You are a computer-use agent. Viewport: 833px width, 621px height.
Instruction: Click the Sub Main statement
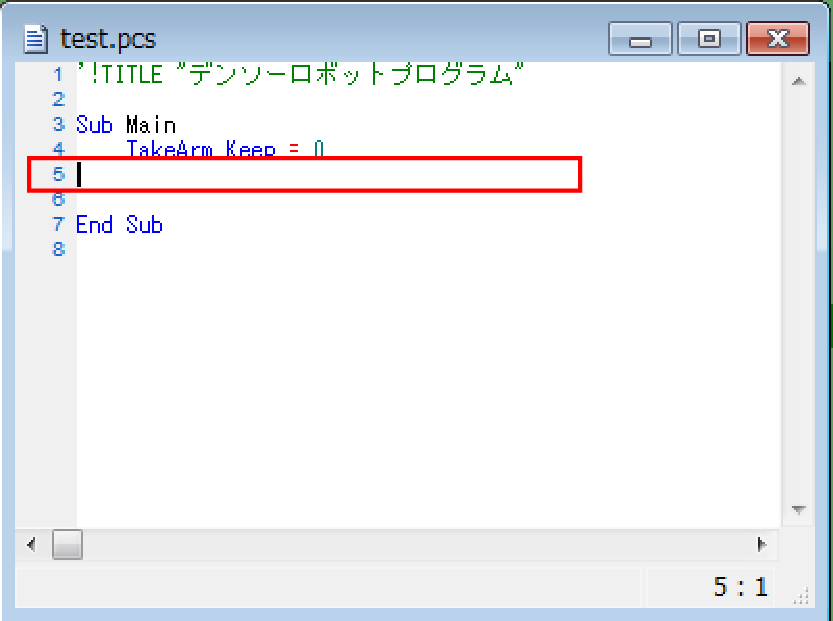click(x=126, y=125)
